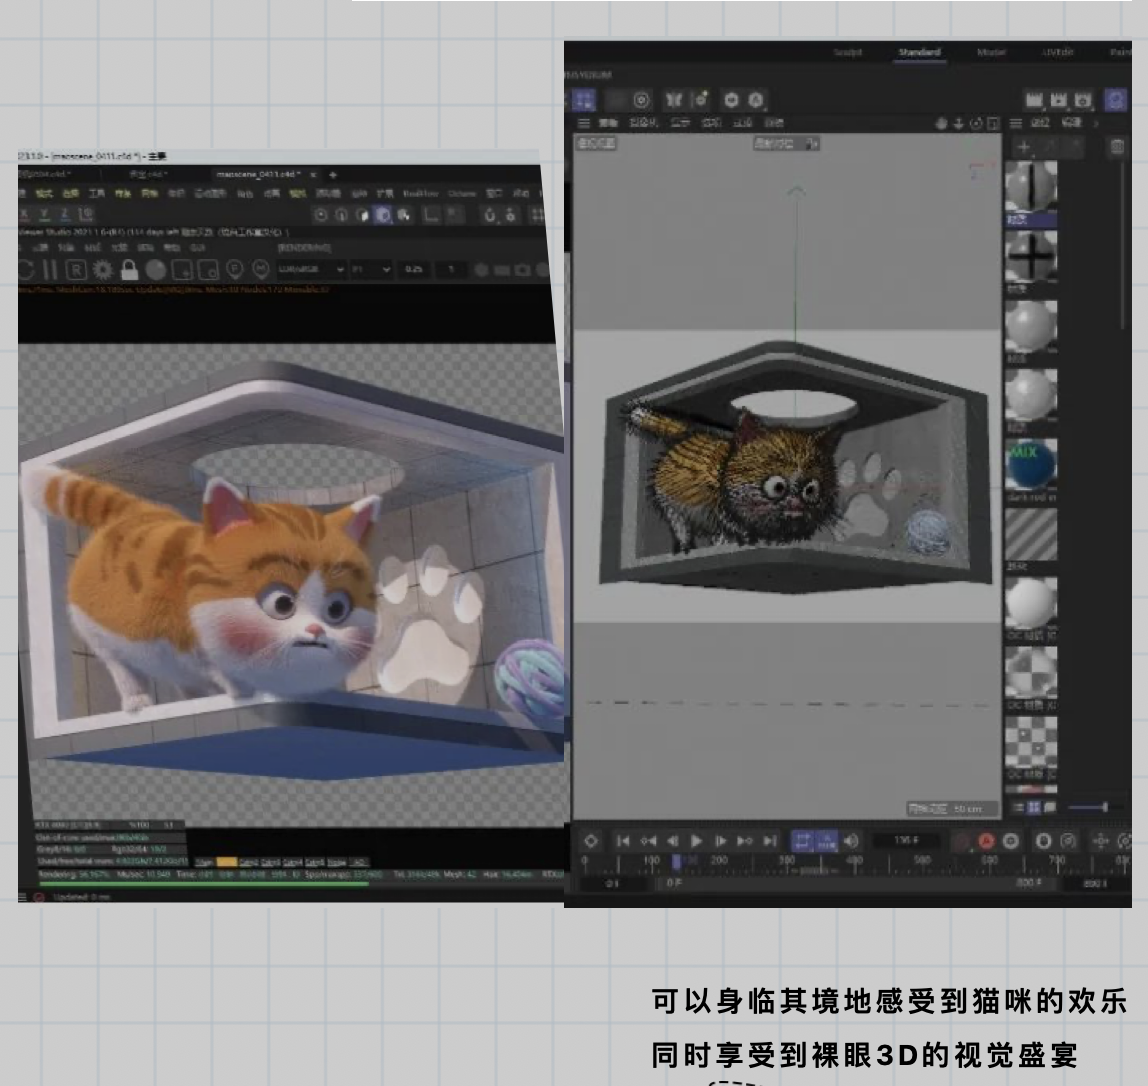The width and height of the screenshot is (1148, 1086).
Task: Open Render Settings clapperboard icon
Action: 1083,100
